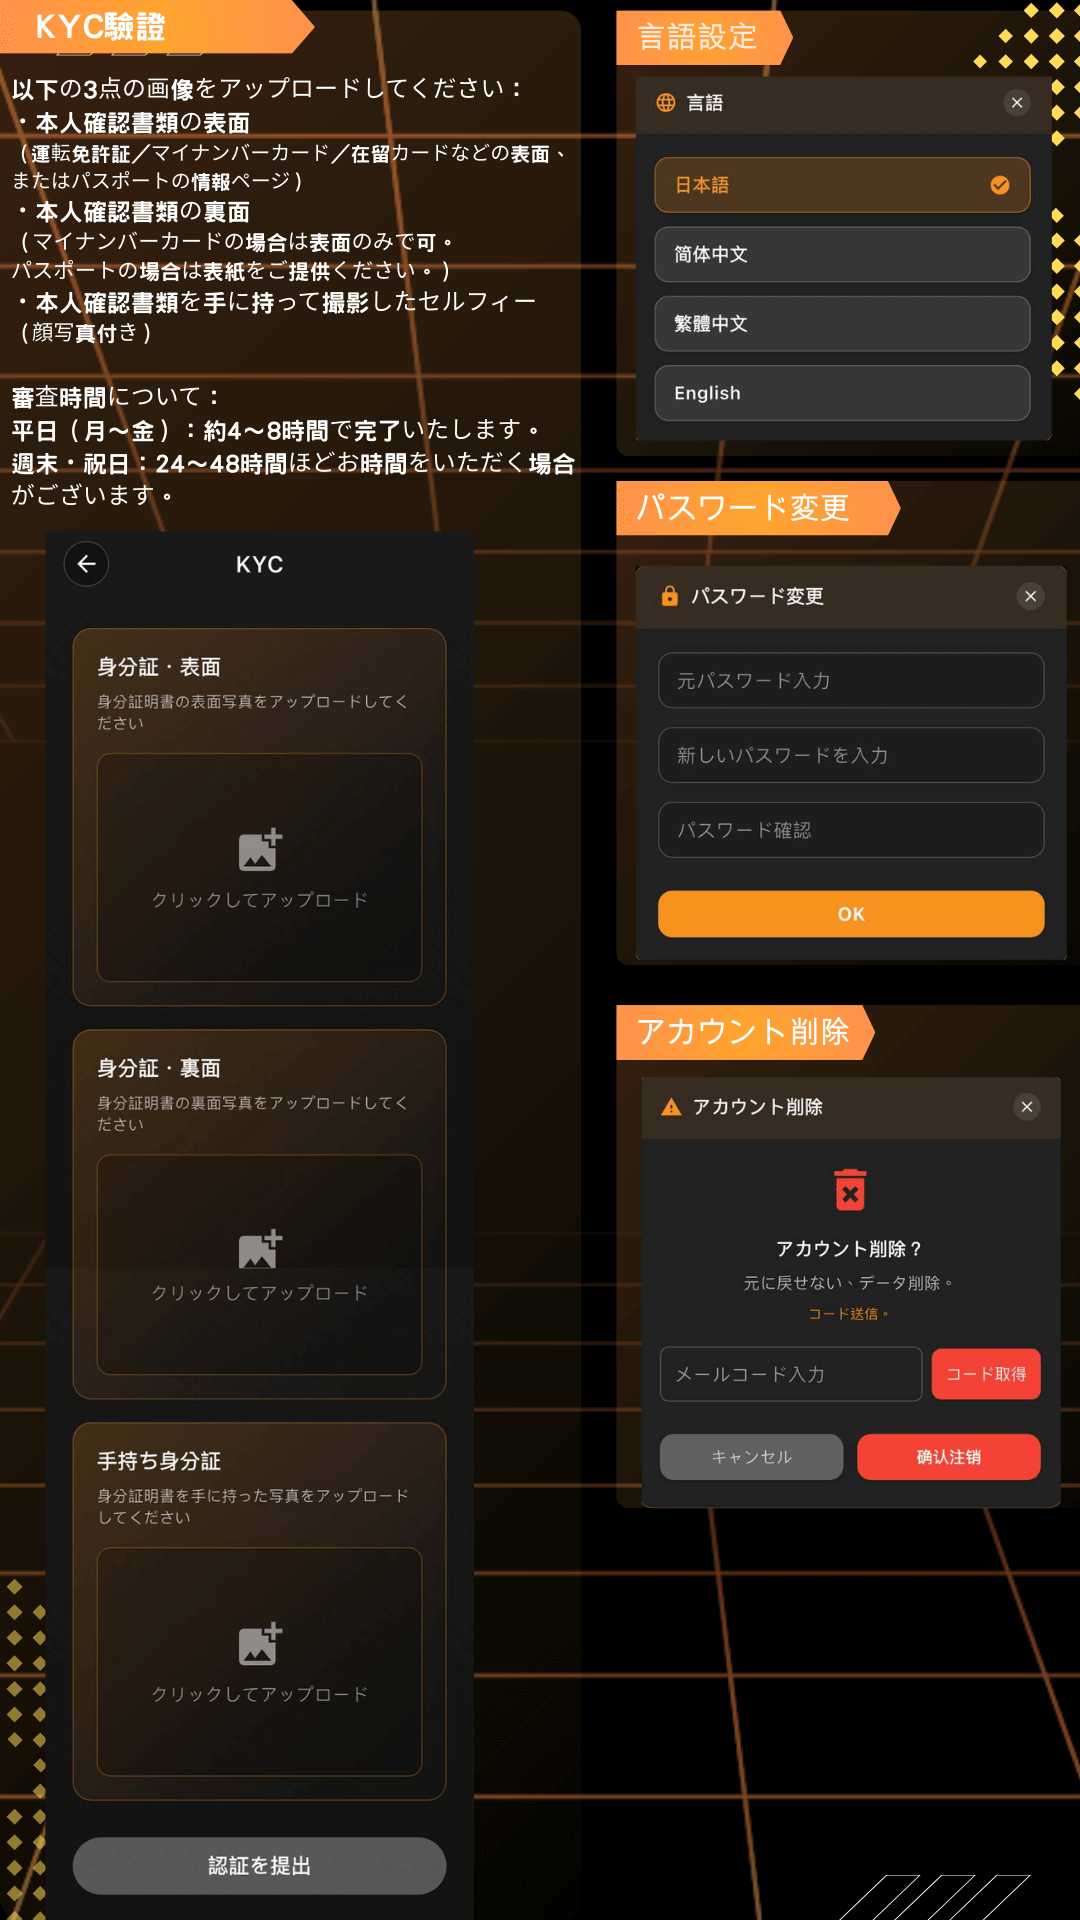The image size is (1080, 1920).
Task: Close the パスワード変更 dialog
Action: tap(1030, 596)
